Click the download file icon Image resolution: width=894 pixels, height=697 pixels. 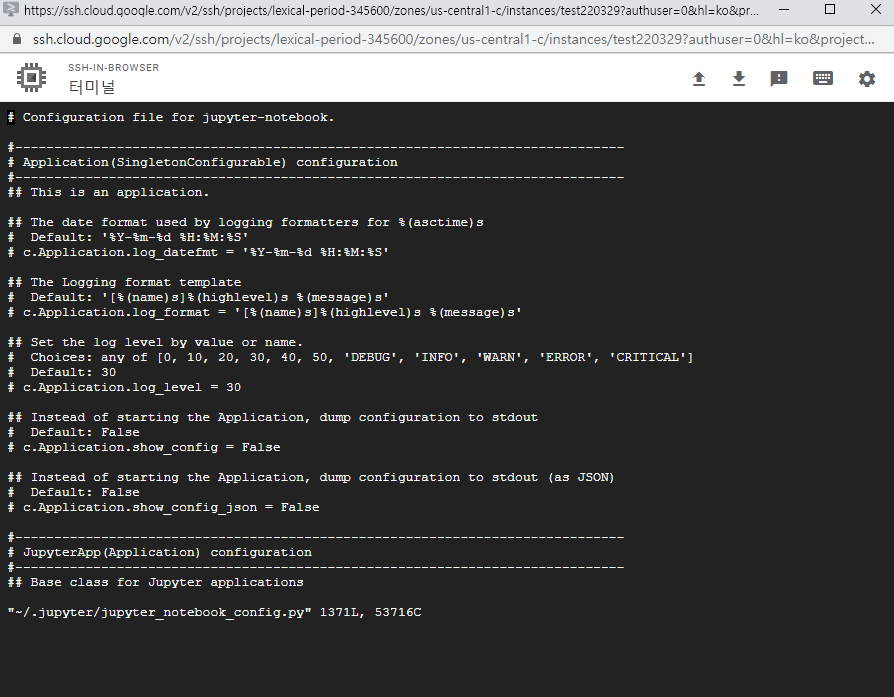tap(739, 78)
